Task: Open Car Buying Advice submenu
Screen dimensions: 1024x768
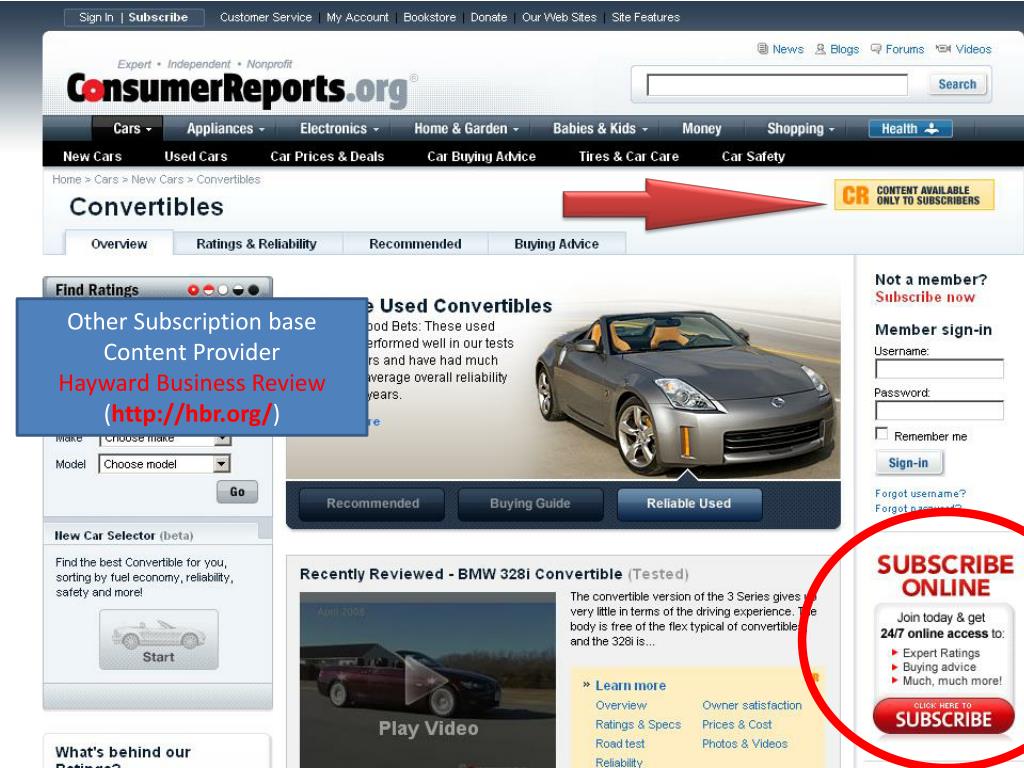Action: [481, 157]
